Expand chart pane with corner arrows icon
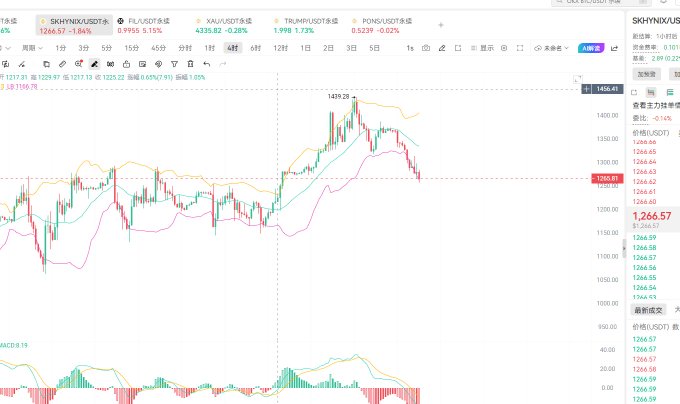This screenshot has width=680, height=404. click(x=577, y=79)
